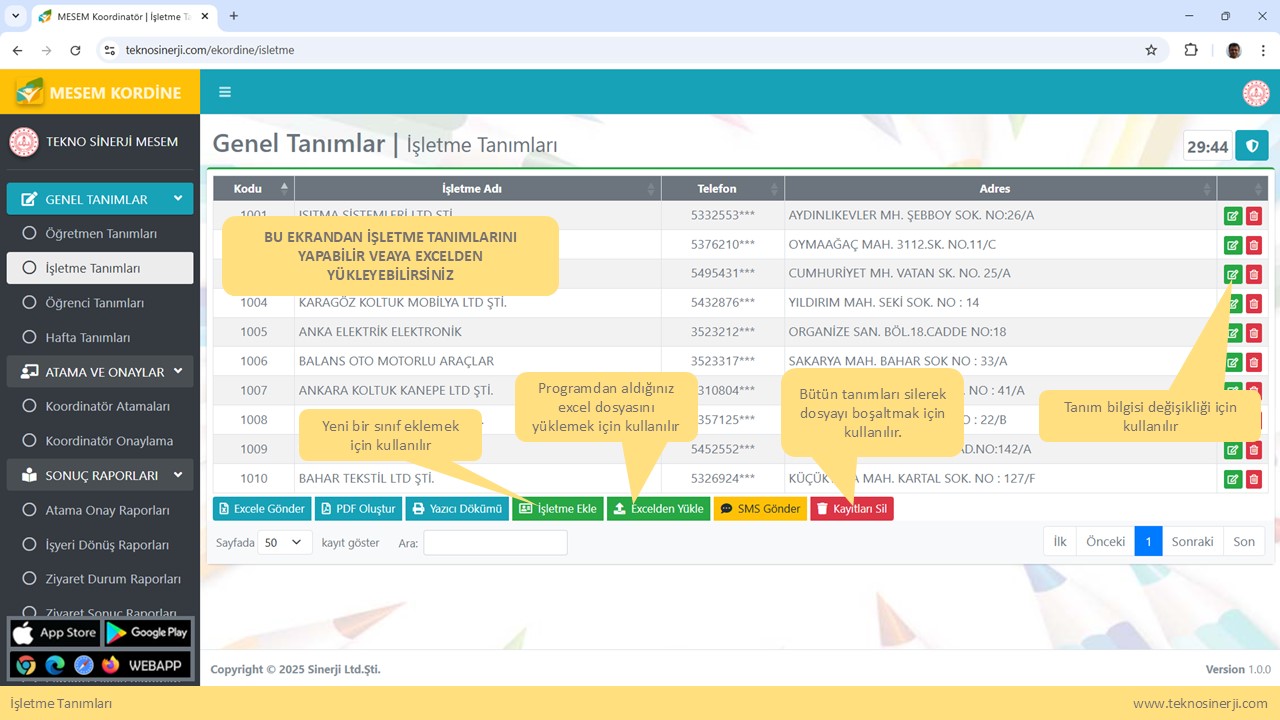
Task: Delete the BALANS OTO MOTORLU ARAÇLAR row
Action: 1254,362
